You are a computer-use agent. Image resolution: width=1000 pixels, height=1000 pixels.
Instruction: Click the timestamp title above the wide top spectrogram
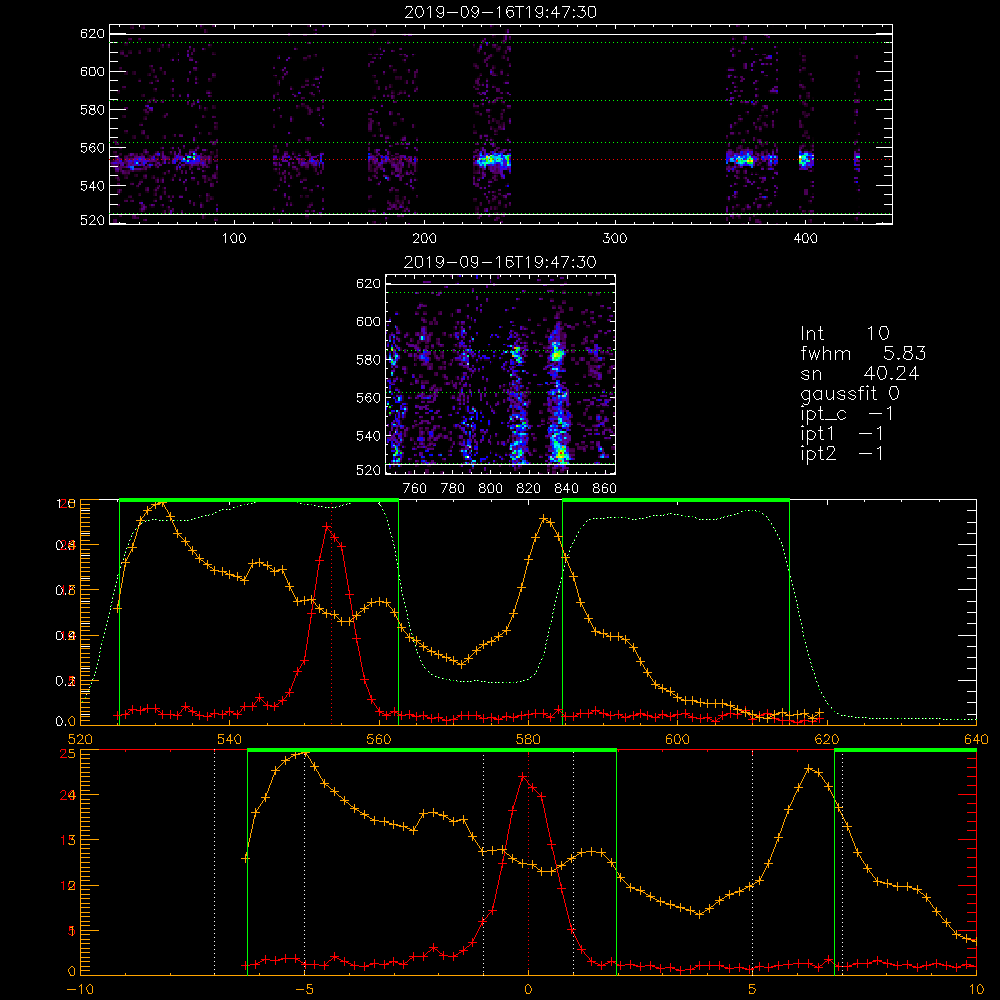point(500,12)
